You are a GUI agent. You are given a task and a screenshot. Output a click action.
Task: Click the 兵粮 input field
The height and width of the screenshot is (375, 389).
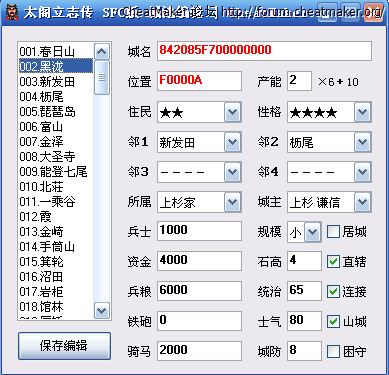tap(199, 291)
